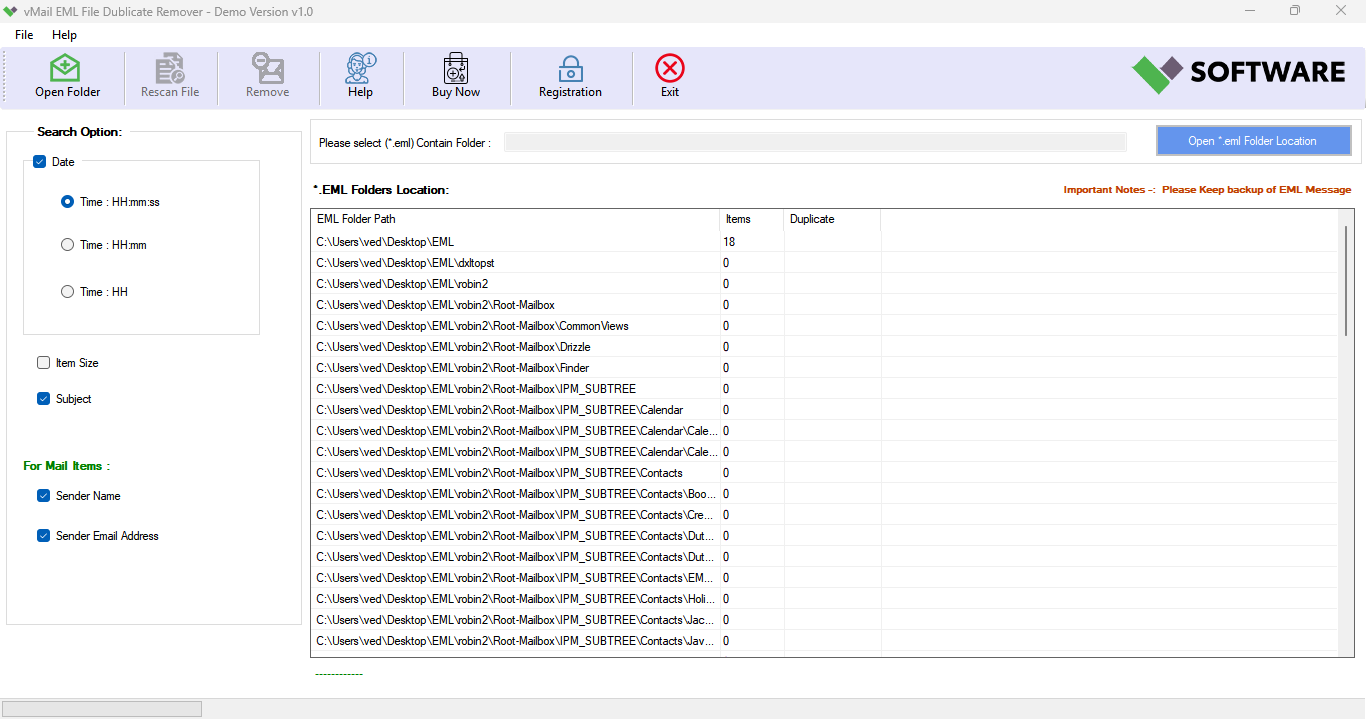Click the items count 18 cell
The height and width of the screenshot is (720, 1366).
coord(752,241)
